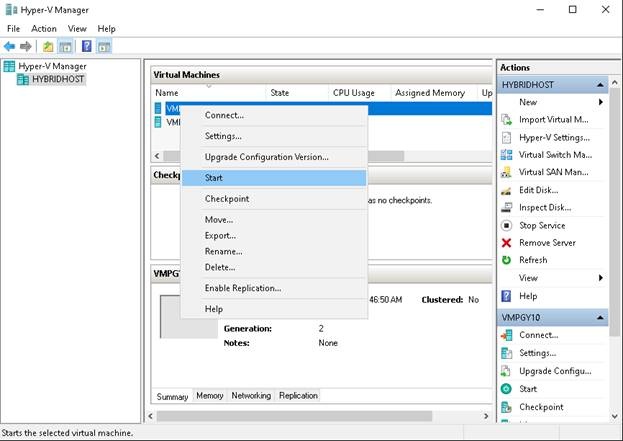This screenshot has width=623, height=441.
Task: Click the blue Help toolbar icon
Action: click(87, 46)
